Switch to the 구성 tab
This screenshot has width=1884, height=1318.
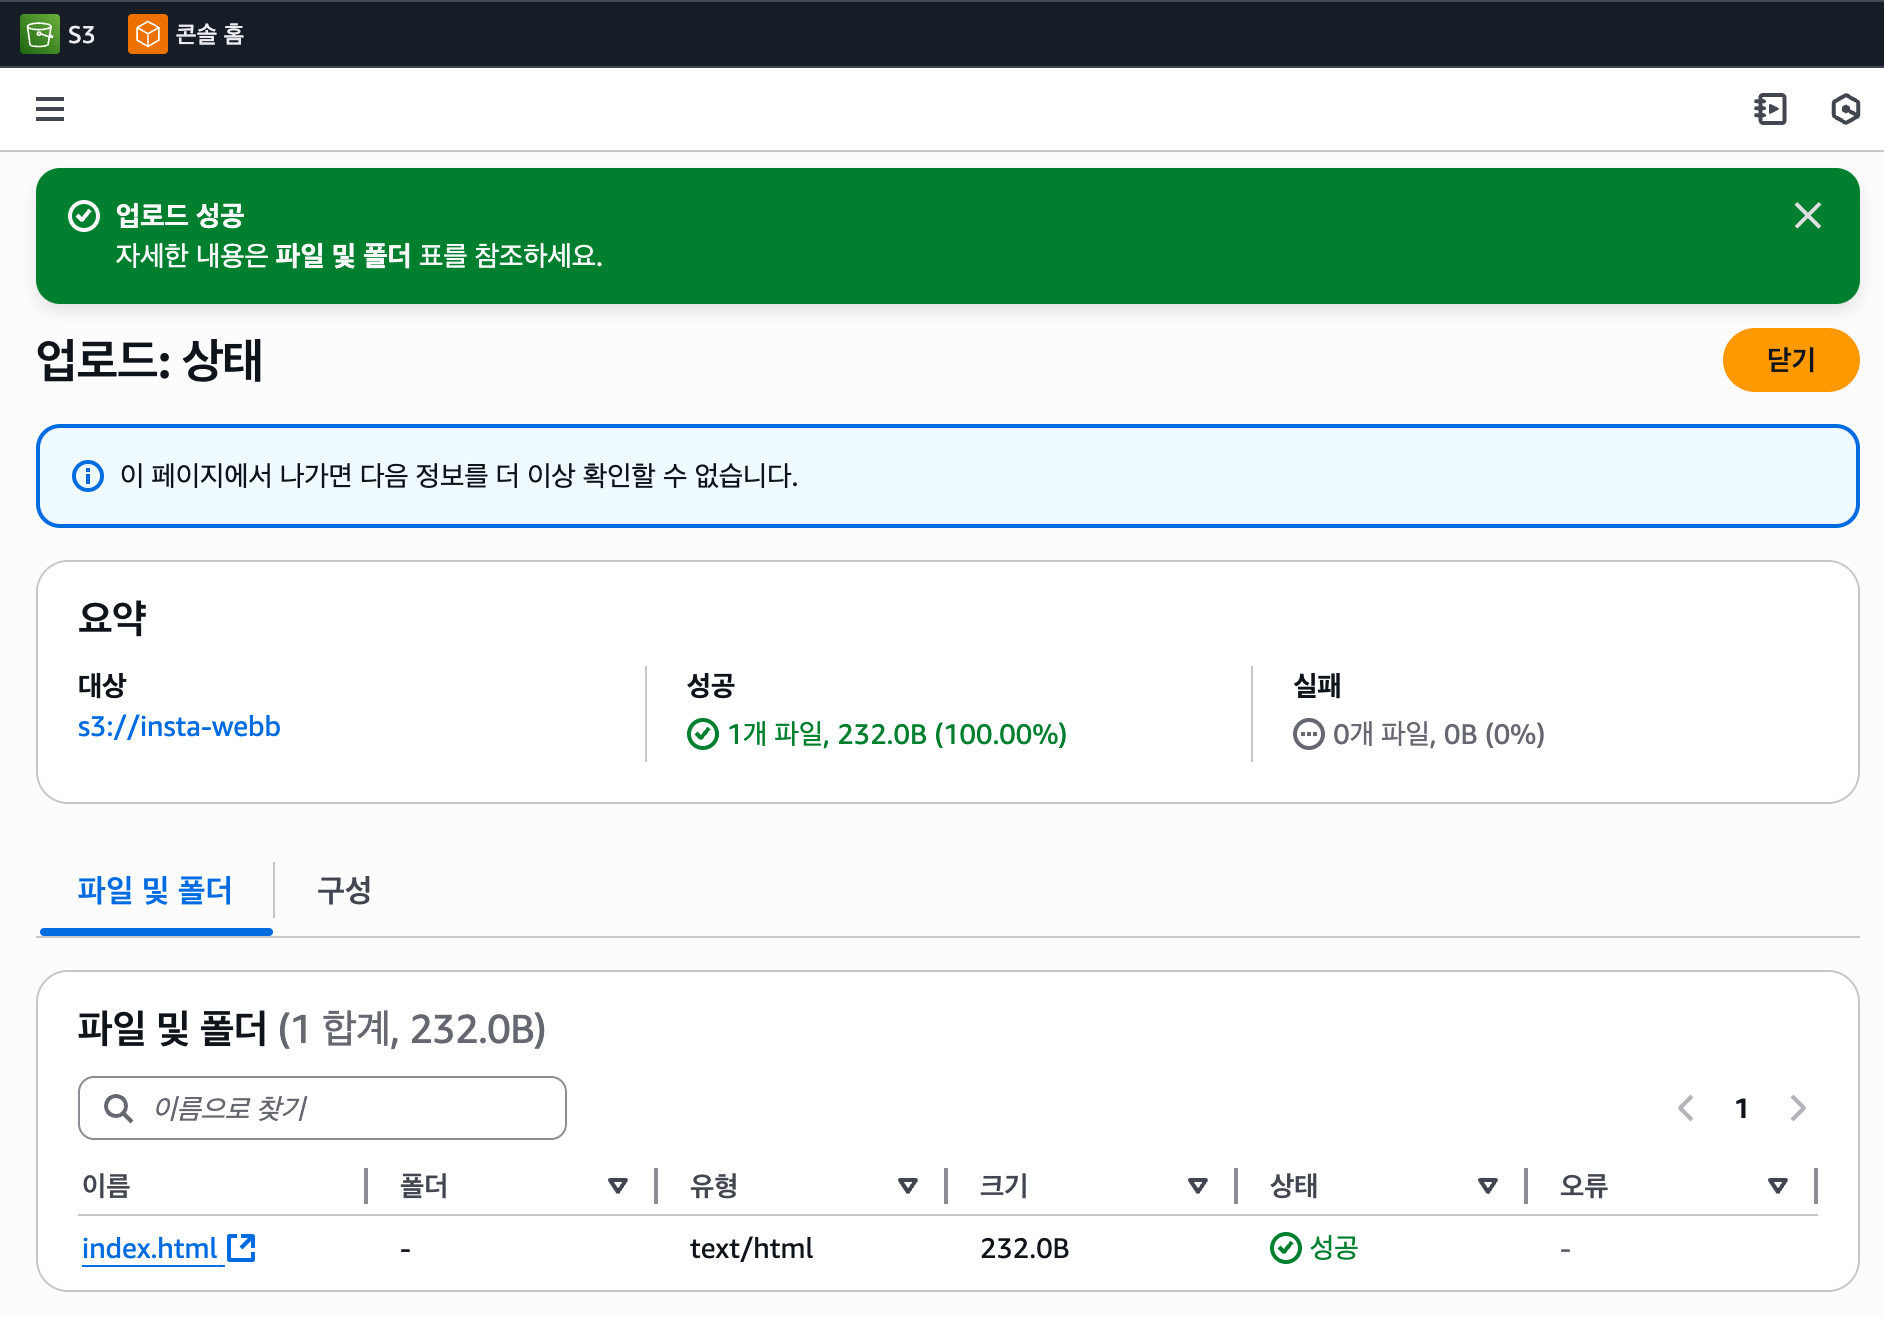[344, 890]
